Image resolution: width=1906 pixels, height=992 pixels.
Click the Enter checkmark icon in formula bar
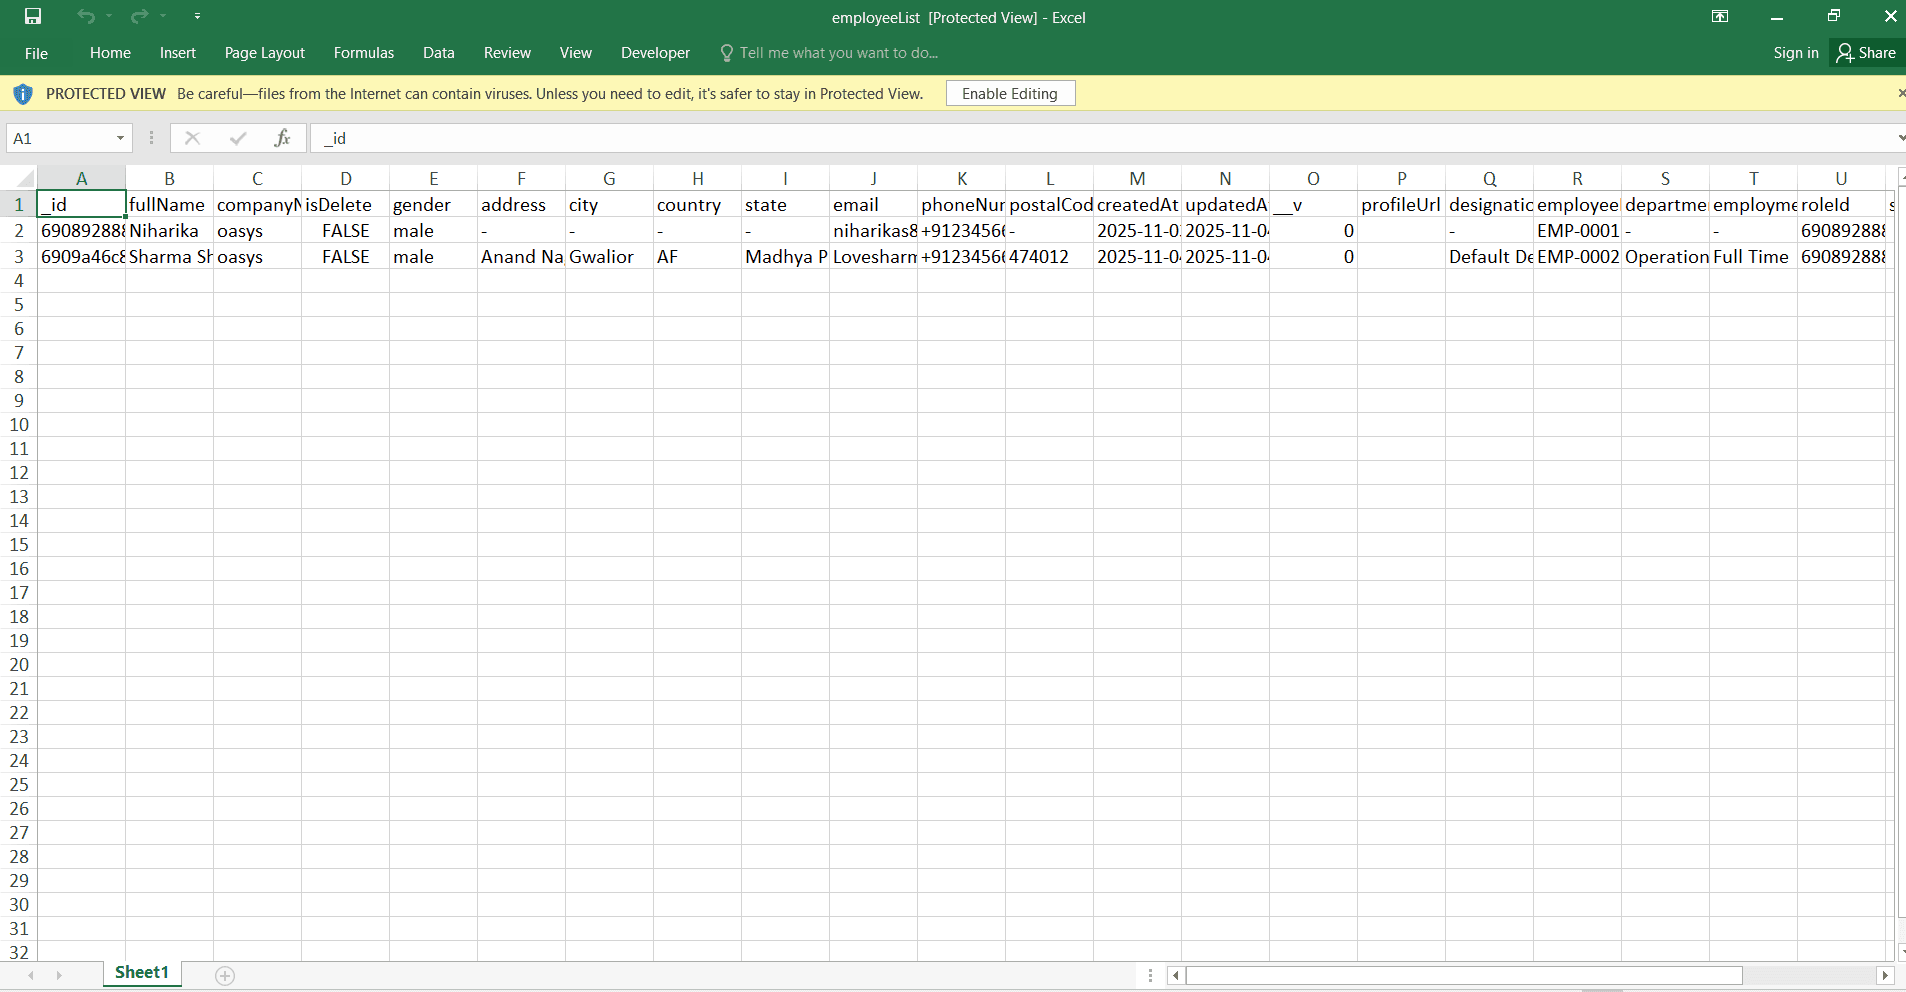coord(237,137)
